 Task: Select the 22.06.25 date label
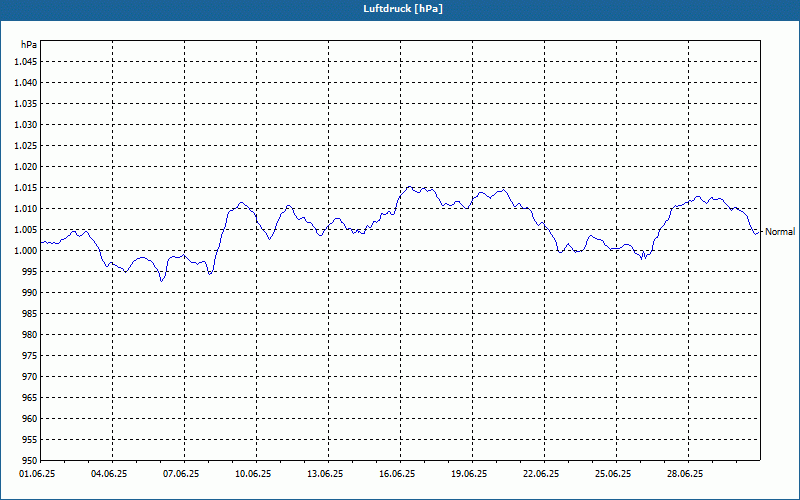[x=541, y=474]
